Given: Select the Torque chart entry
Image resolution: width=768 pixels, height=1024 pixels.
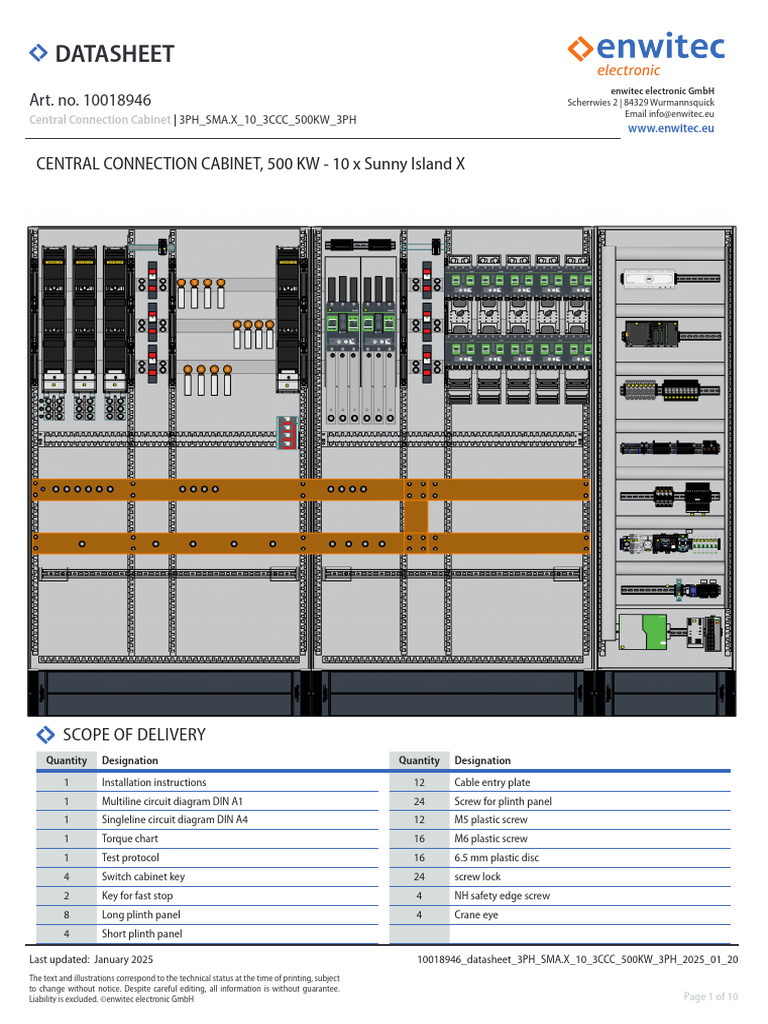Looking at the screenshot, I should click(x=130, y=839).
